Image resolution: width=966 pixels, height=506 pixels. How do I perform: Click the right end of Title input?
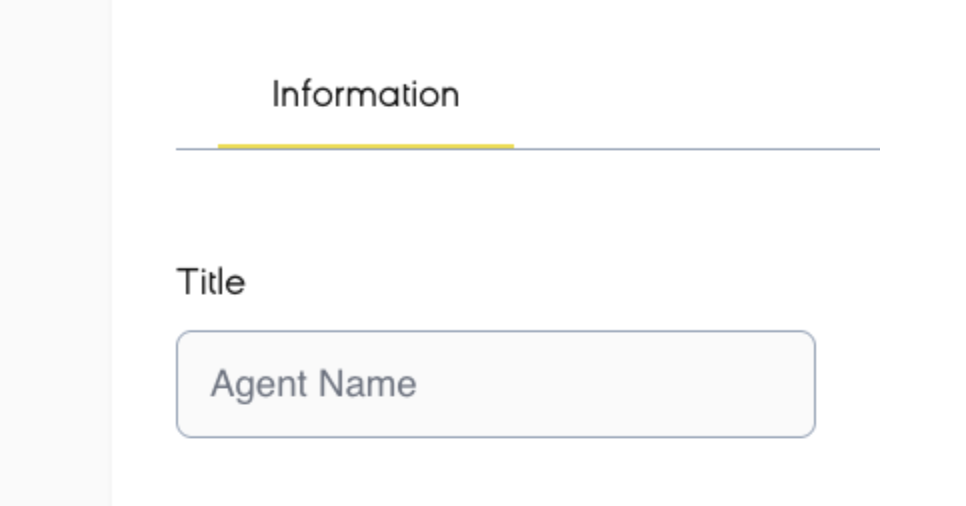[795, 384]
